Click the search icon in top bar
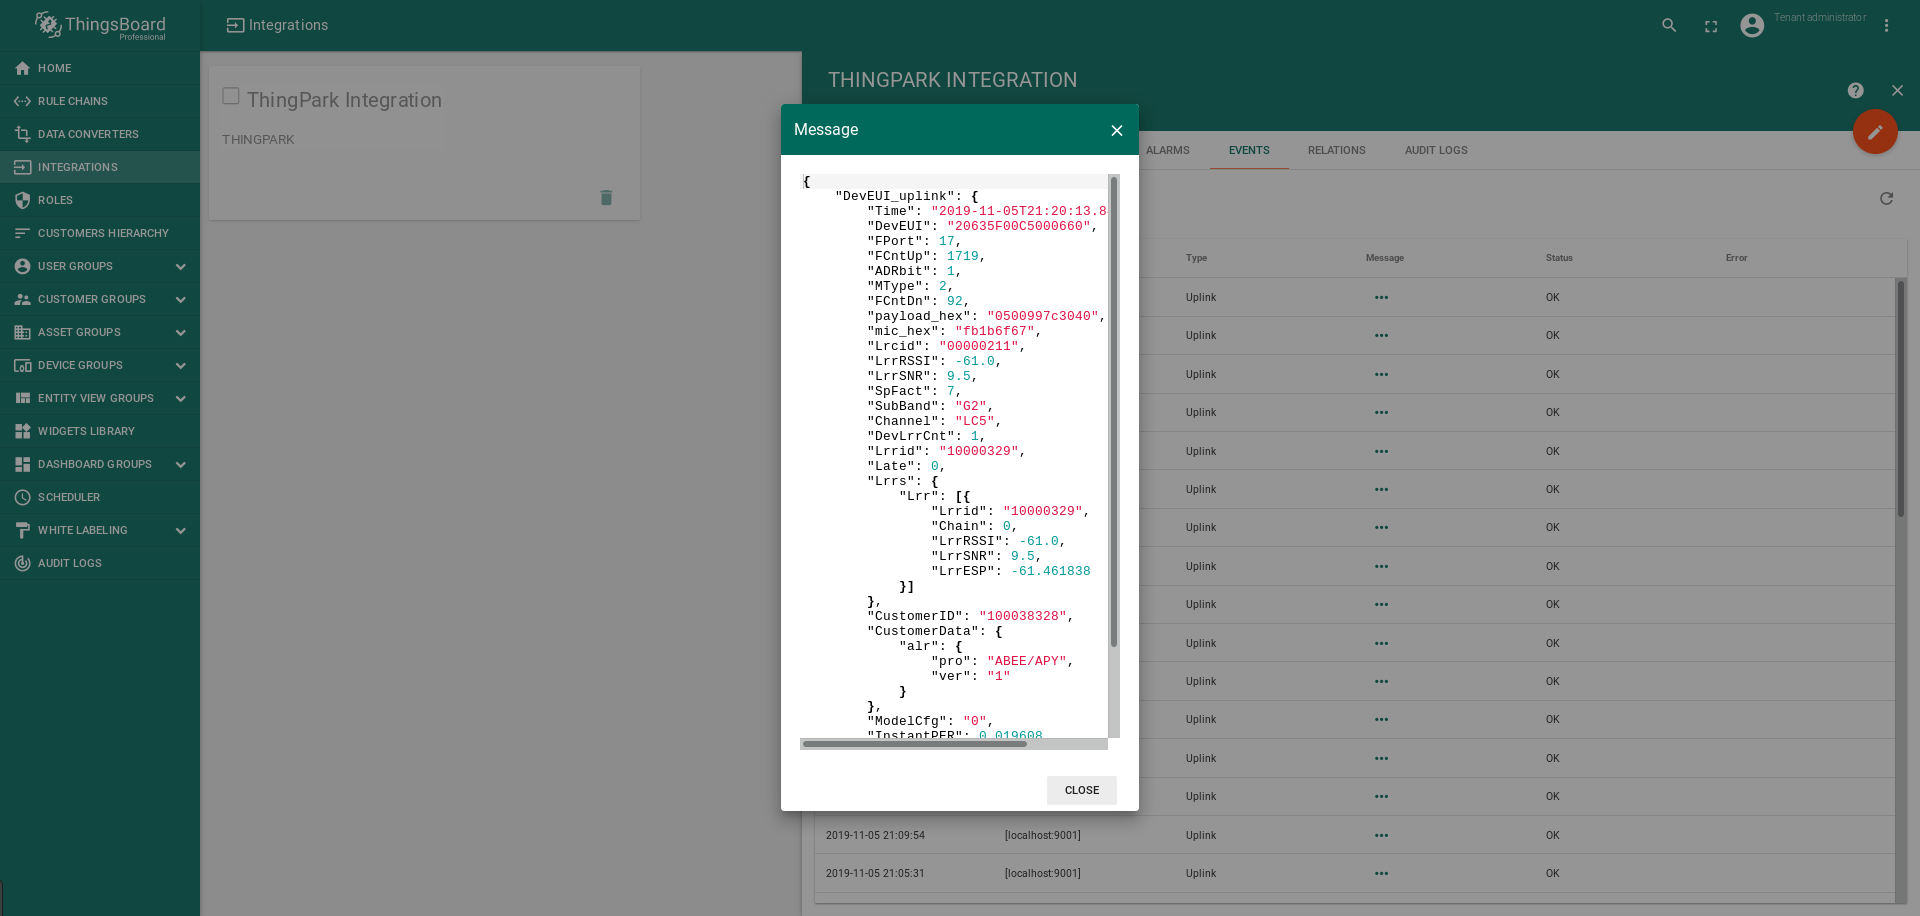This screenshot has height=916, width=1920. pyautogui.click(x=1669, y=26)
